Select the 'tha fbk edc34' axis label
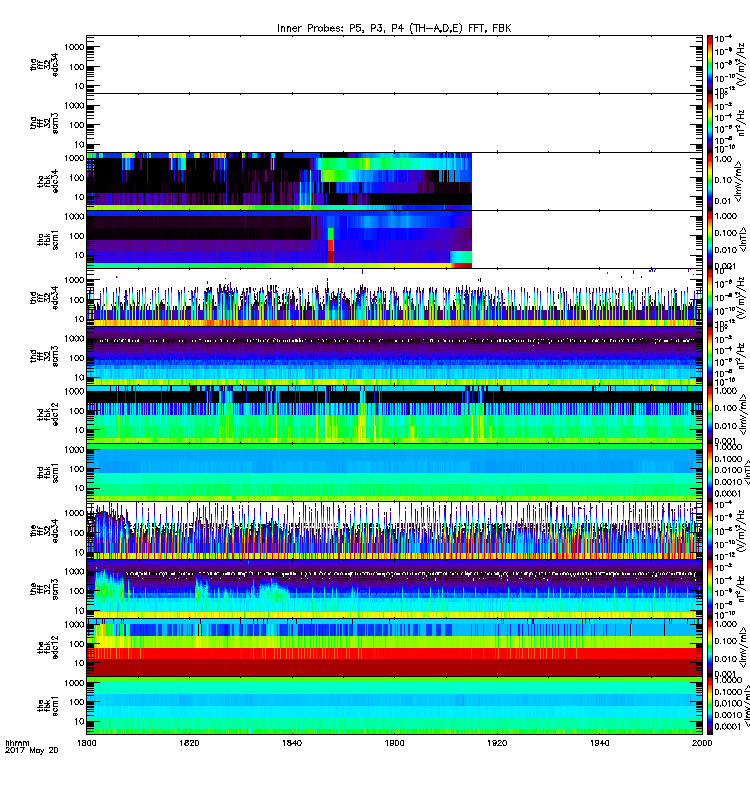The height and width of the screenshot is (800, 750). click(x=47, y=182)
